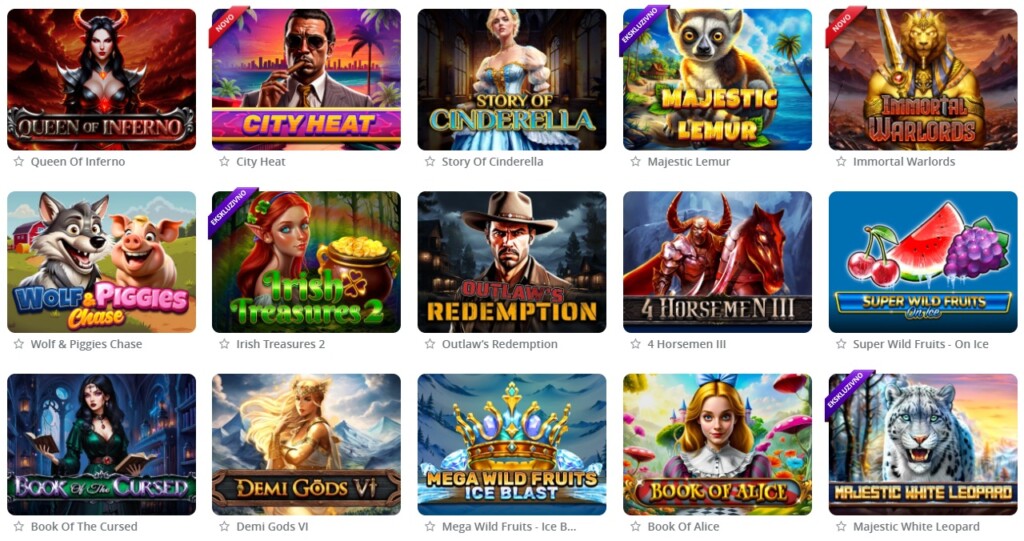This screenshot has width=1024, height=541.
Task: Mark City Heat as favorite star
Action: [x=224, y=161]
